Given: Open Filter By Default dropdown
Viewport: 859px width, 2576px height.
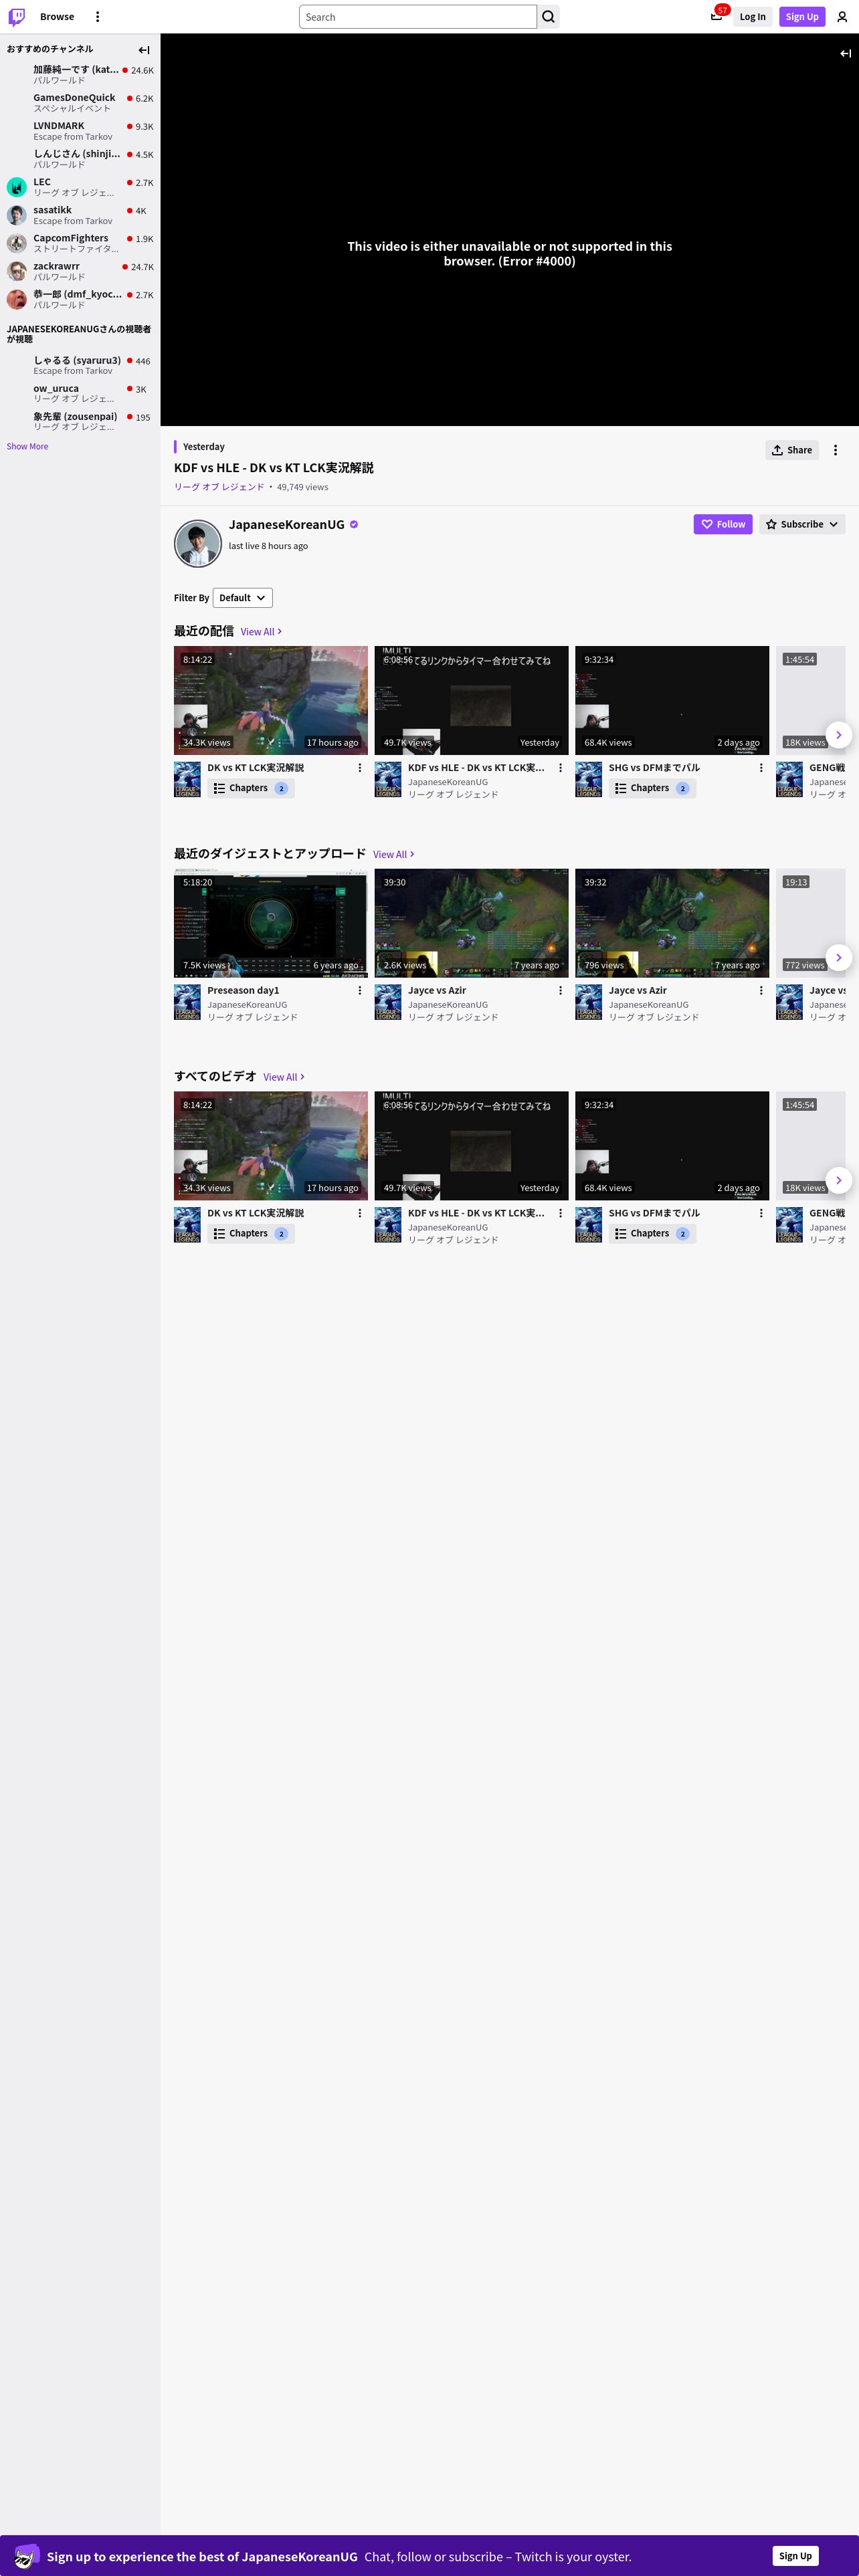Looking at the screenshot, I should [243, 598].
